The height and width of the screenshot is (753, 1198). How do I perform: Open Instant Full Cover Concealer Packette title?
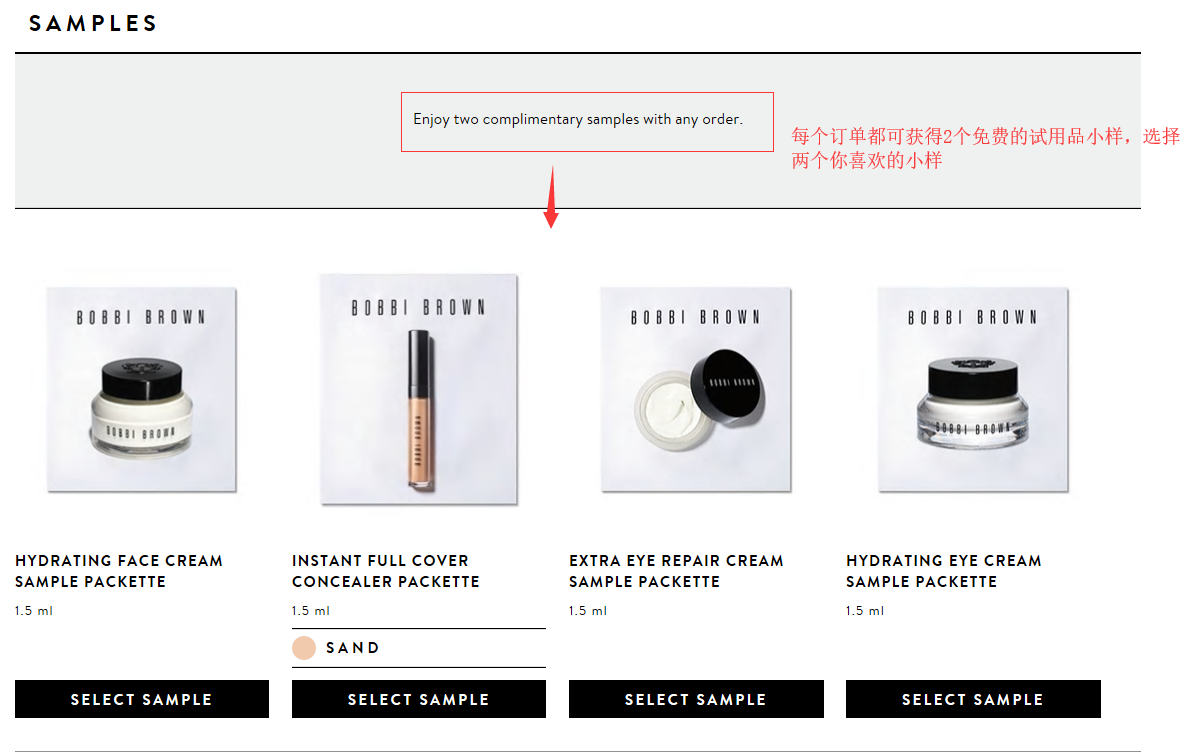386,570
